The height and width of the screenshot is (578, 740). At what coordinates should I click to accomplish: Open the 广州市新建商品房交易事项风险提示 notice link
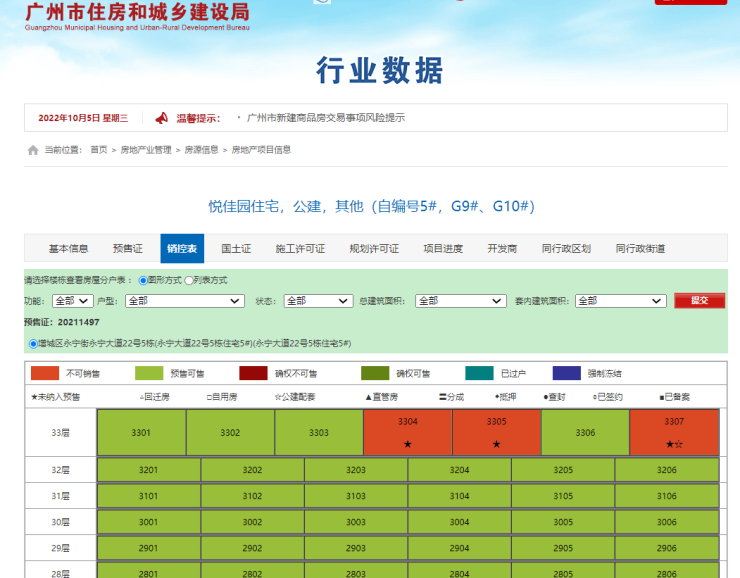click(326, 118)
